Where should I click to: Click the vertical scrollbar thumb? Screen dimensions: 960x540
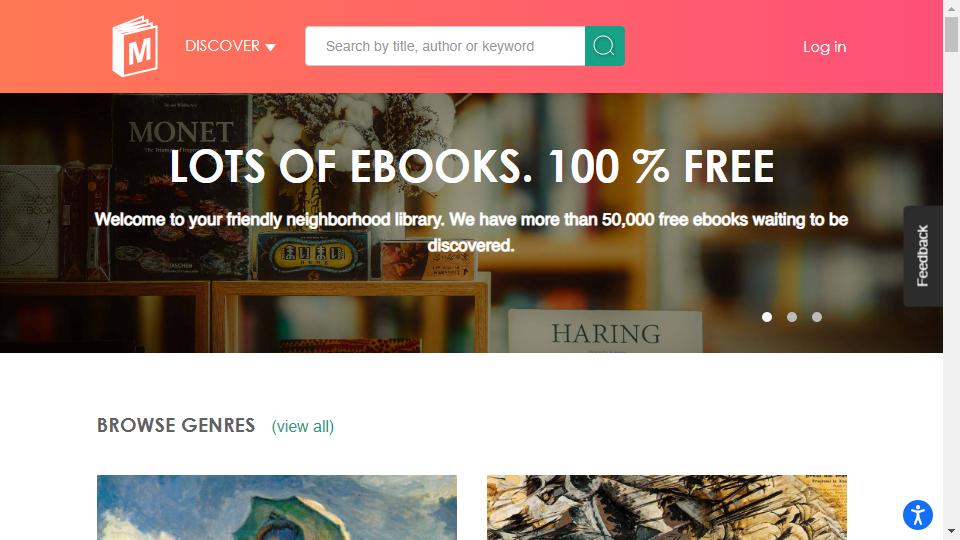point(951,34)
